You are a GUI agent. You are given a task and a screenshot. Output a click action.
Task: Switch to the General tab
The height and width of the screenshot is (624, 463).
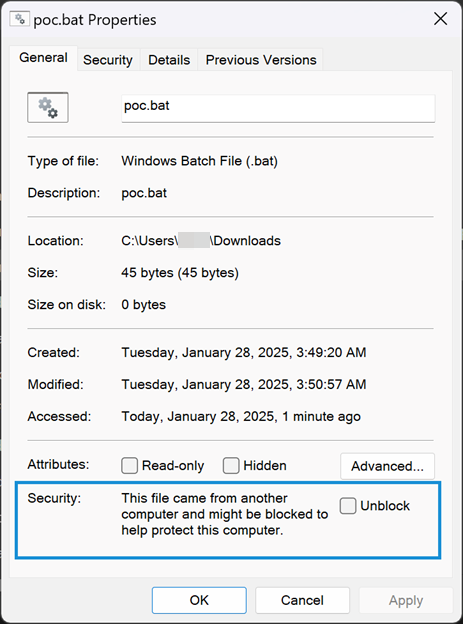point(43,58)
